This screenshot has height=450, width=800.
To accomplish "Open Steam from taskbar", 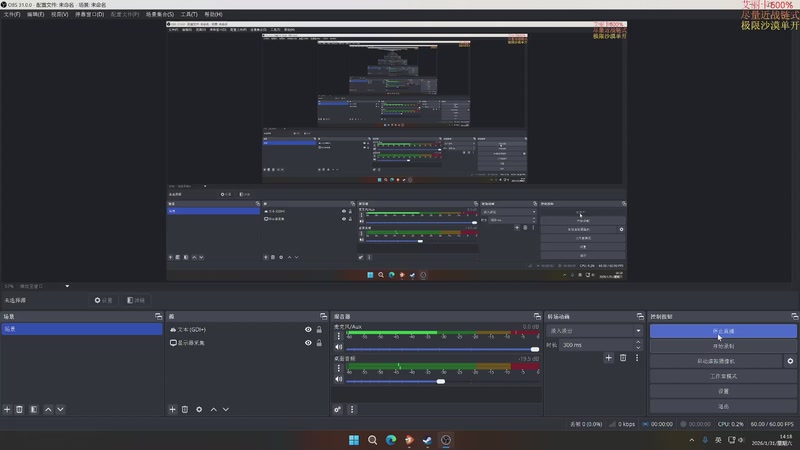I will [428, 440].
